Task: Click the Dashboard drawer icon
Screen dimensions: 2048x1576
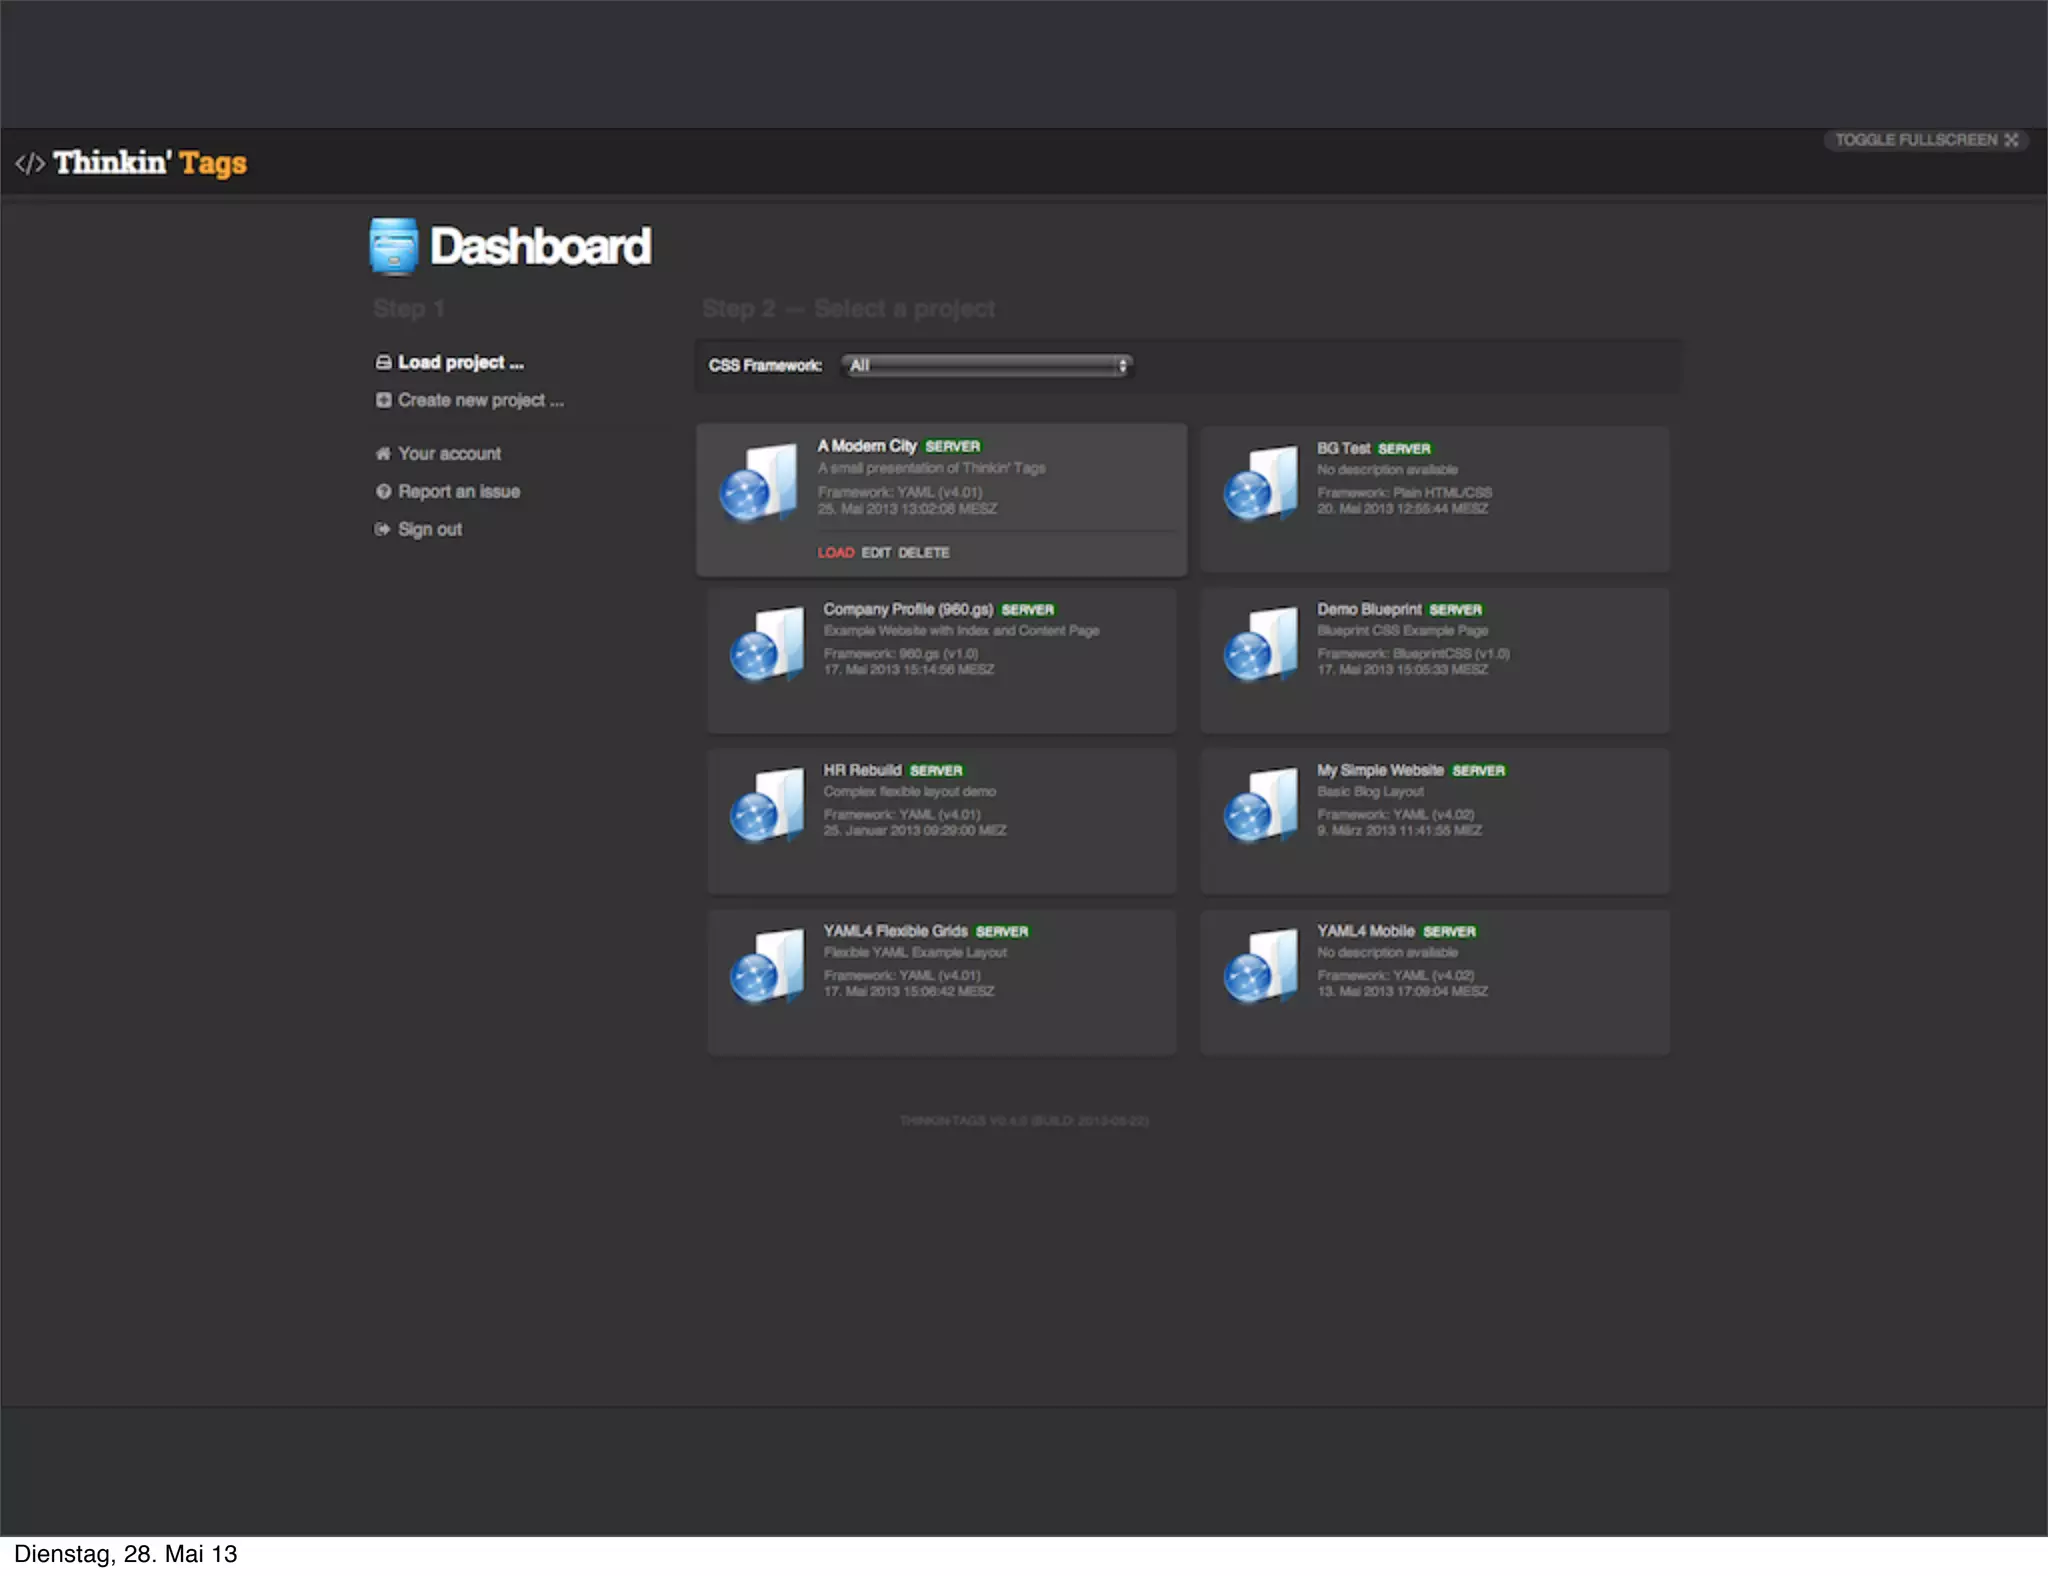Action: pos(393,246)
